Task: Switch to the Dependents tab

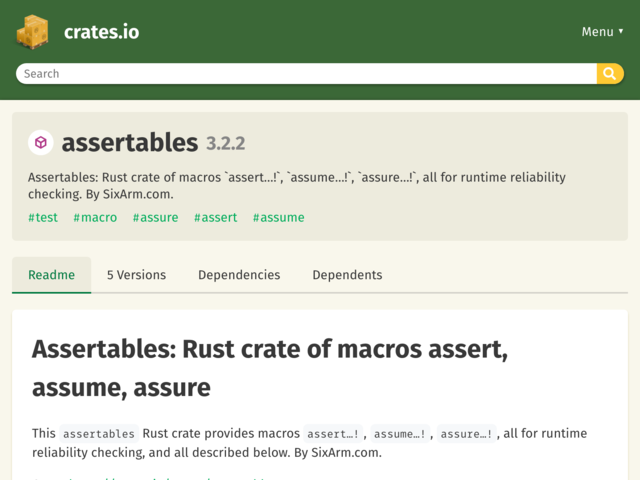Action: click(x=347, y=275)
